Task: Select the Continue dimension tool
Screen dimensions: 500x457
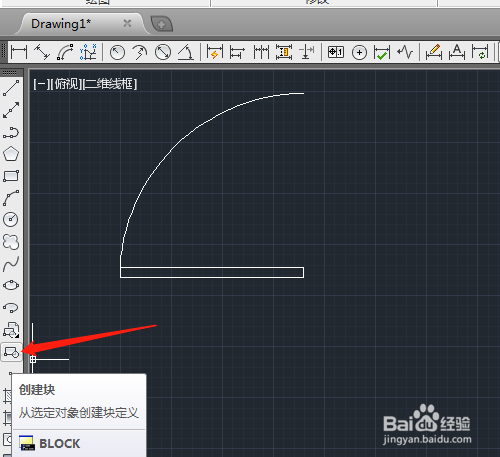Action: (x=261, y=52)
